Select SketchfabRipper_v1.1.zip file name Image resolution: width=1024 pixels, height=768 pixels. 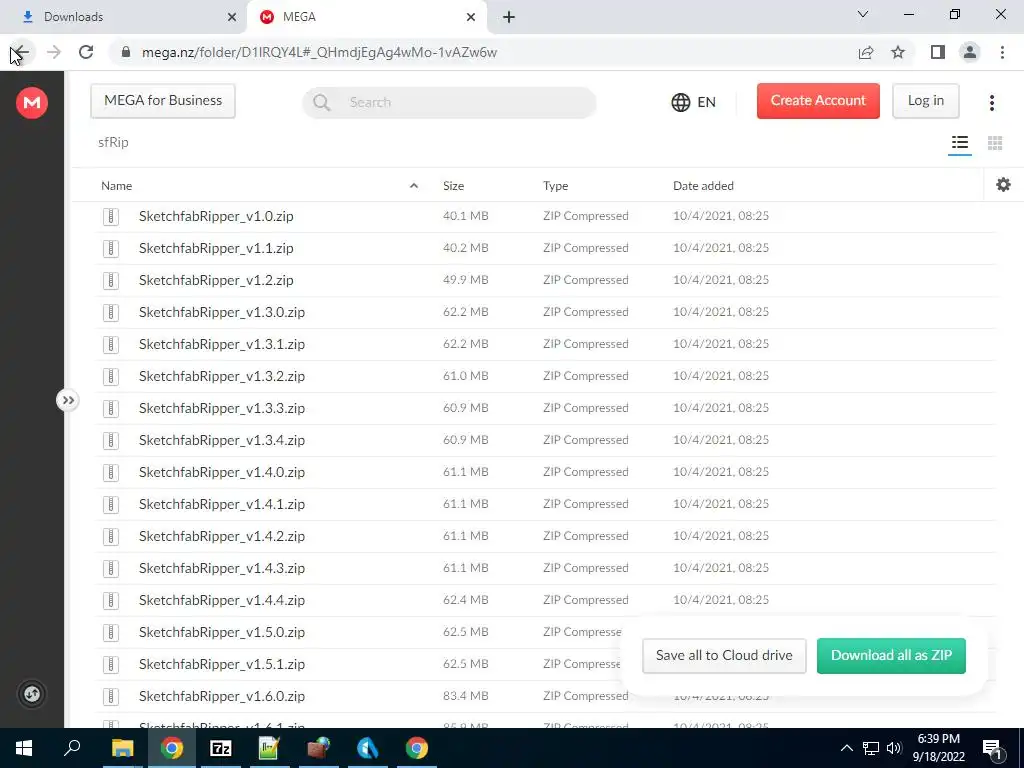pyautogui.click(x=216, y=248)
